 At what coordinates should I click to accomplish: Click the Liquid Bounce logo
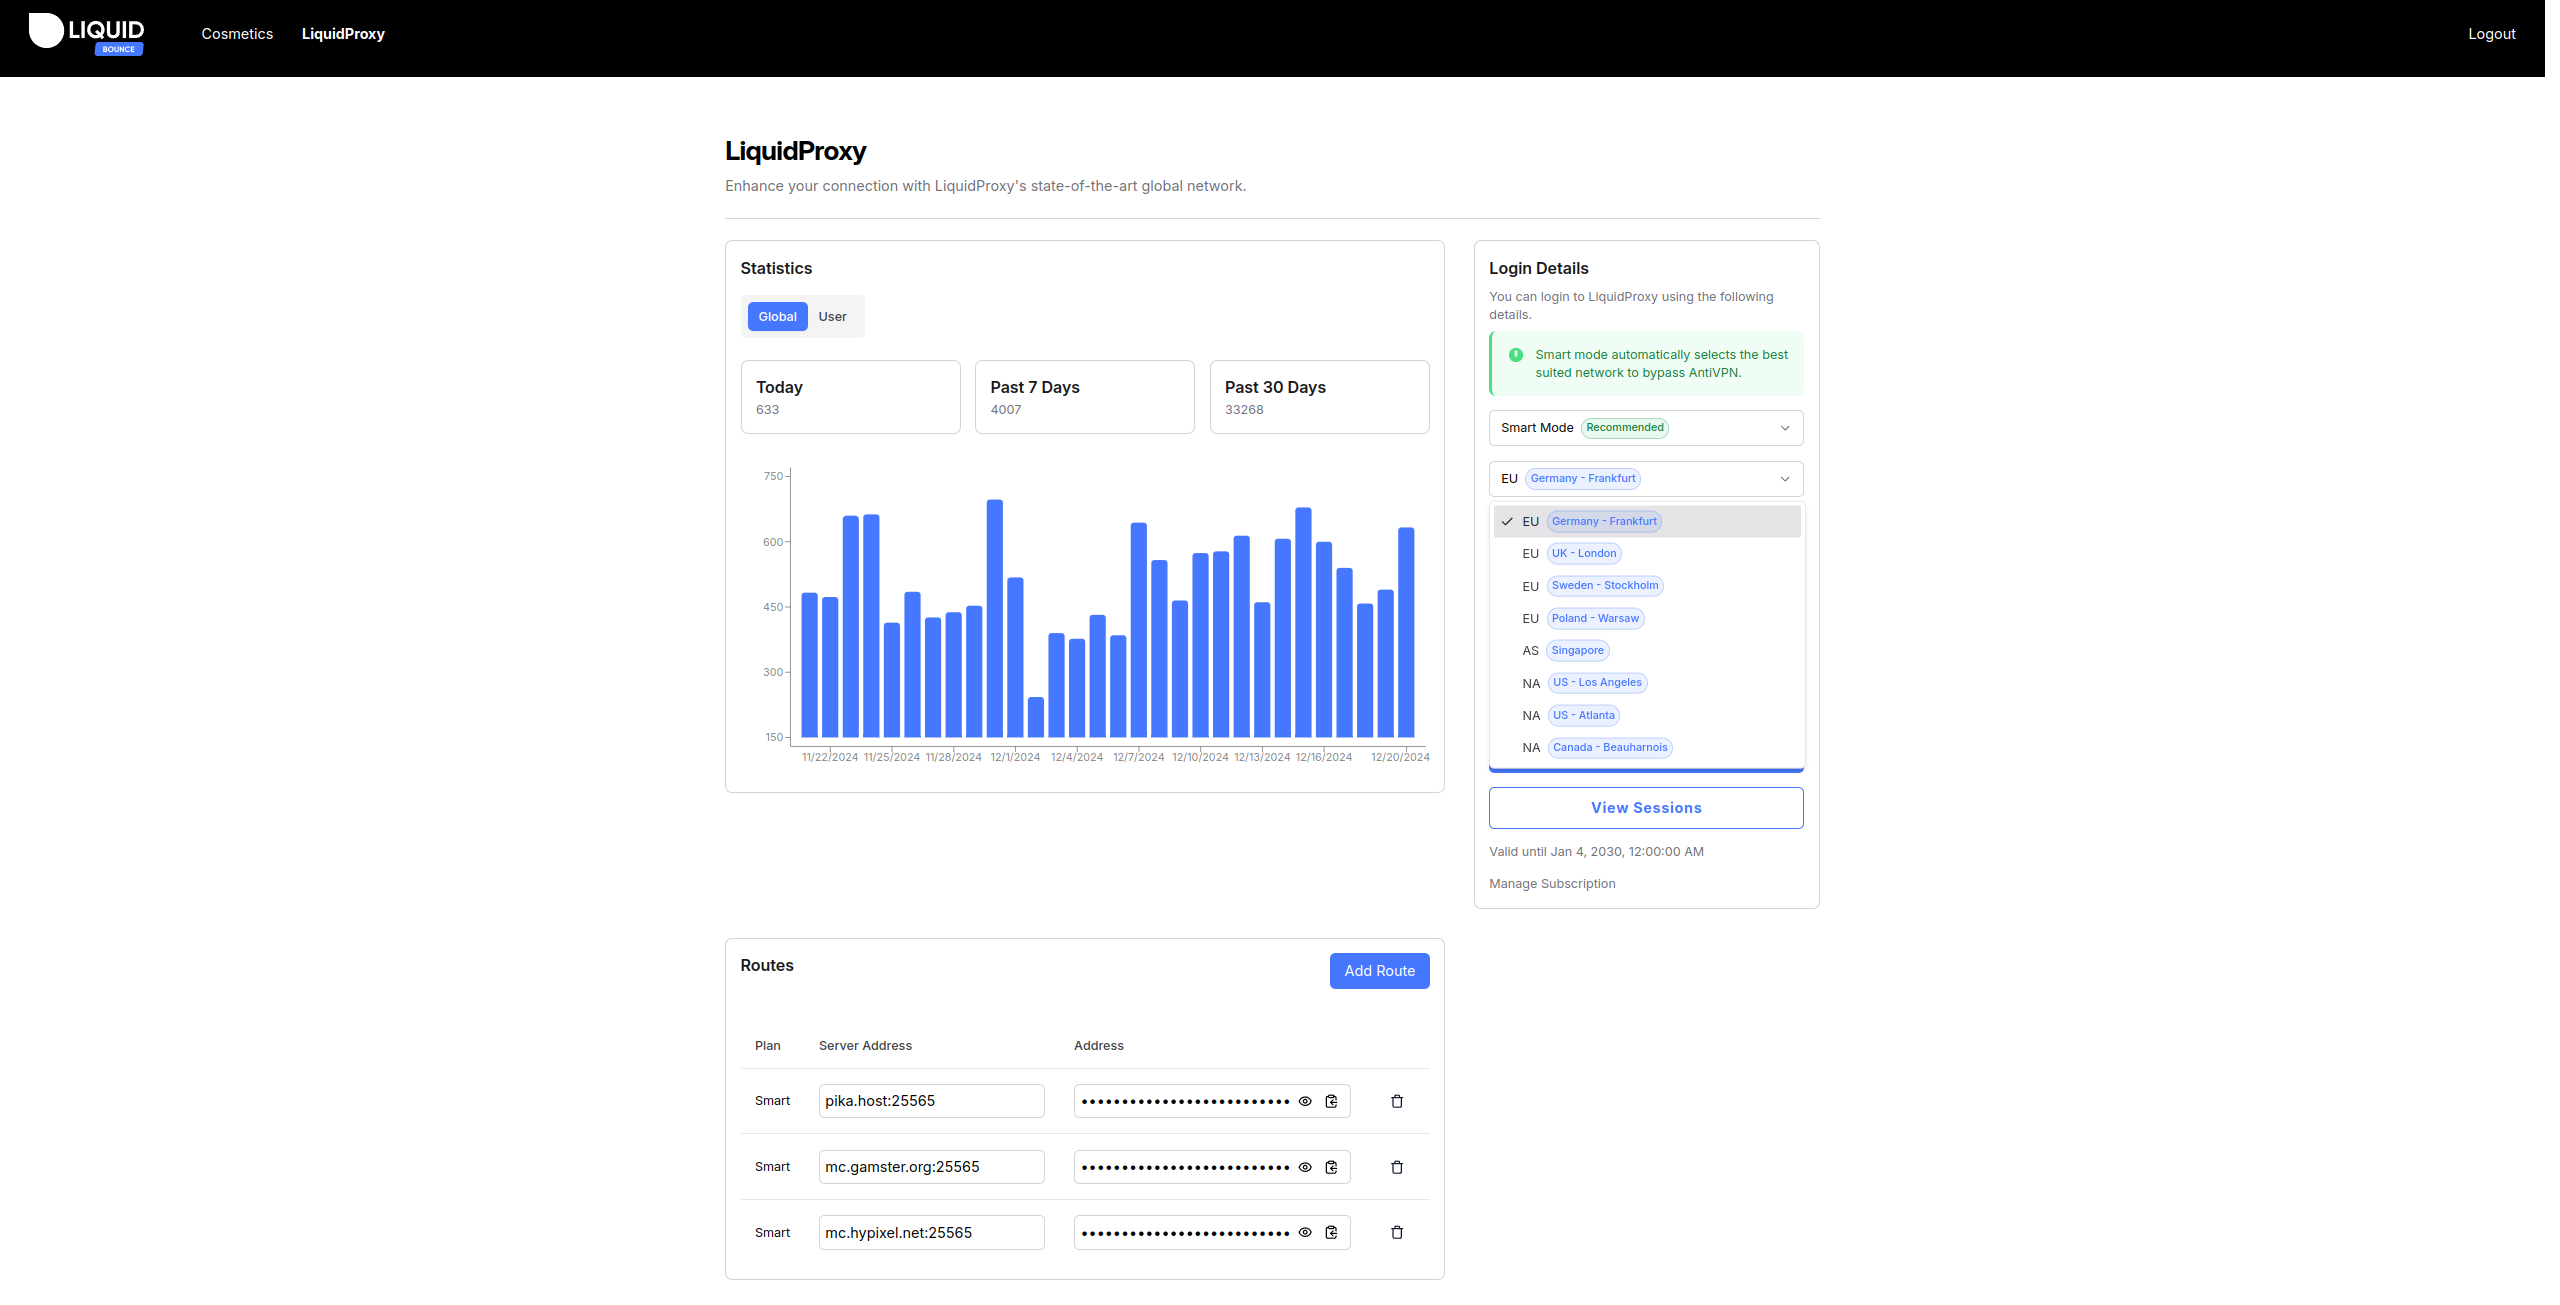pos(87,34)
